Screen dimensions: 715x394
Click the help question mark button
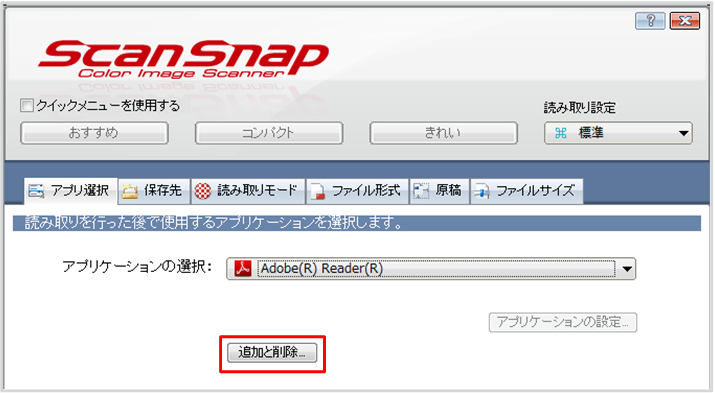pos(650,21)
